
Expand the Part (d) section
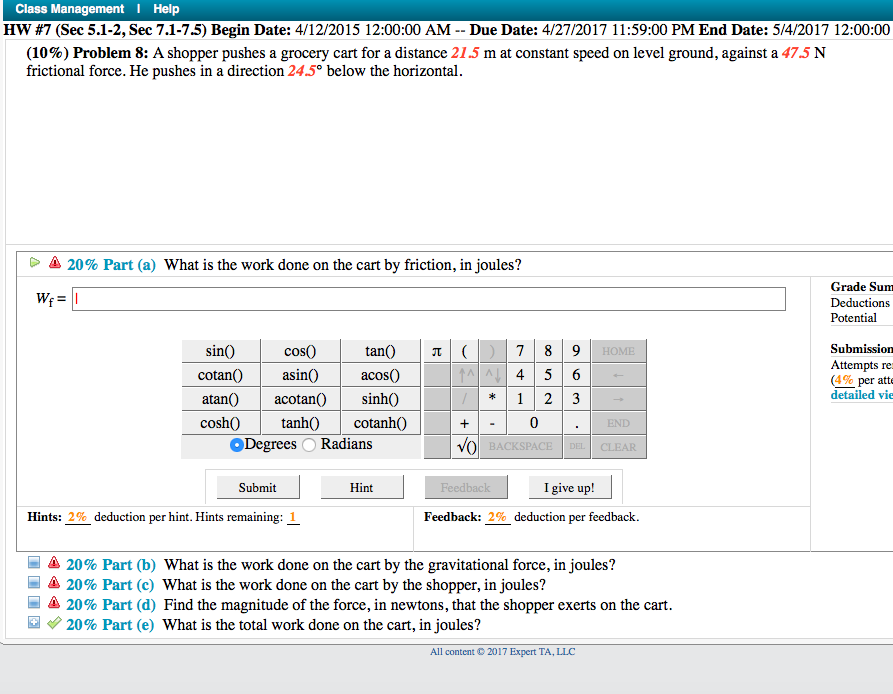[33, 602]
